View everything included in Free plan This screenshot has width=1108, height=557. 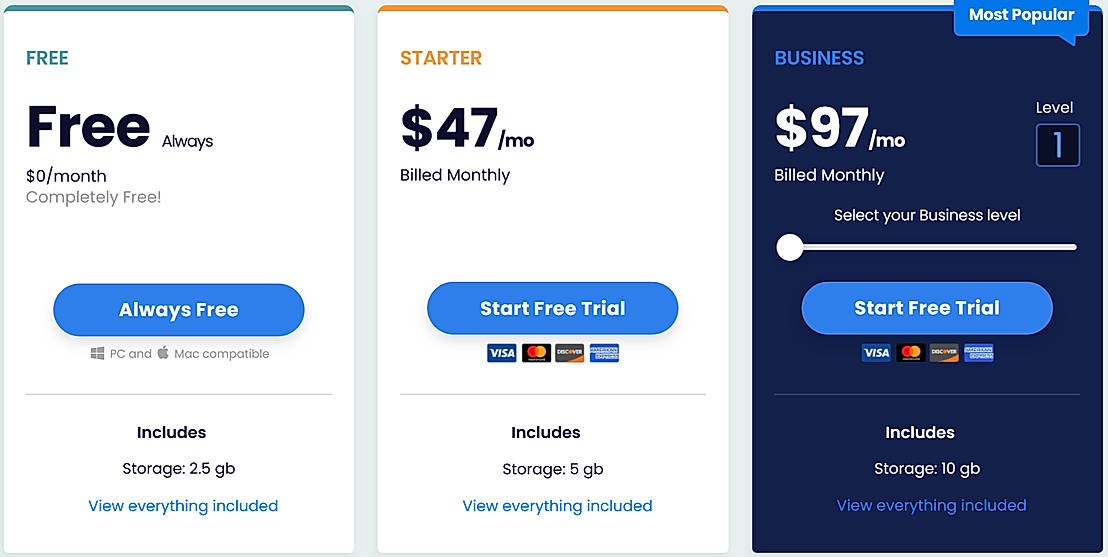point(183,506)
